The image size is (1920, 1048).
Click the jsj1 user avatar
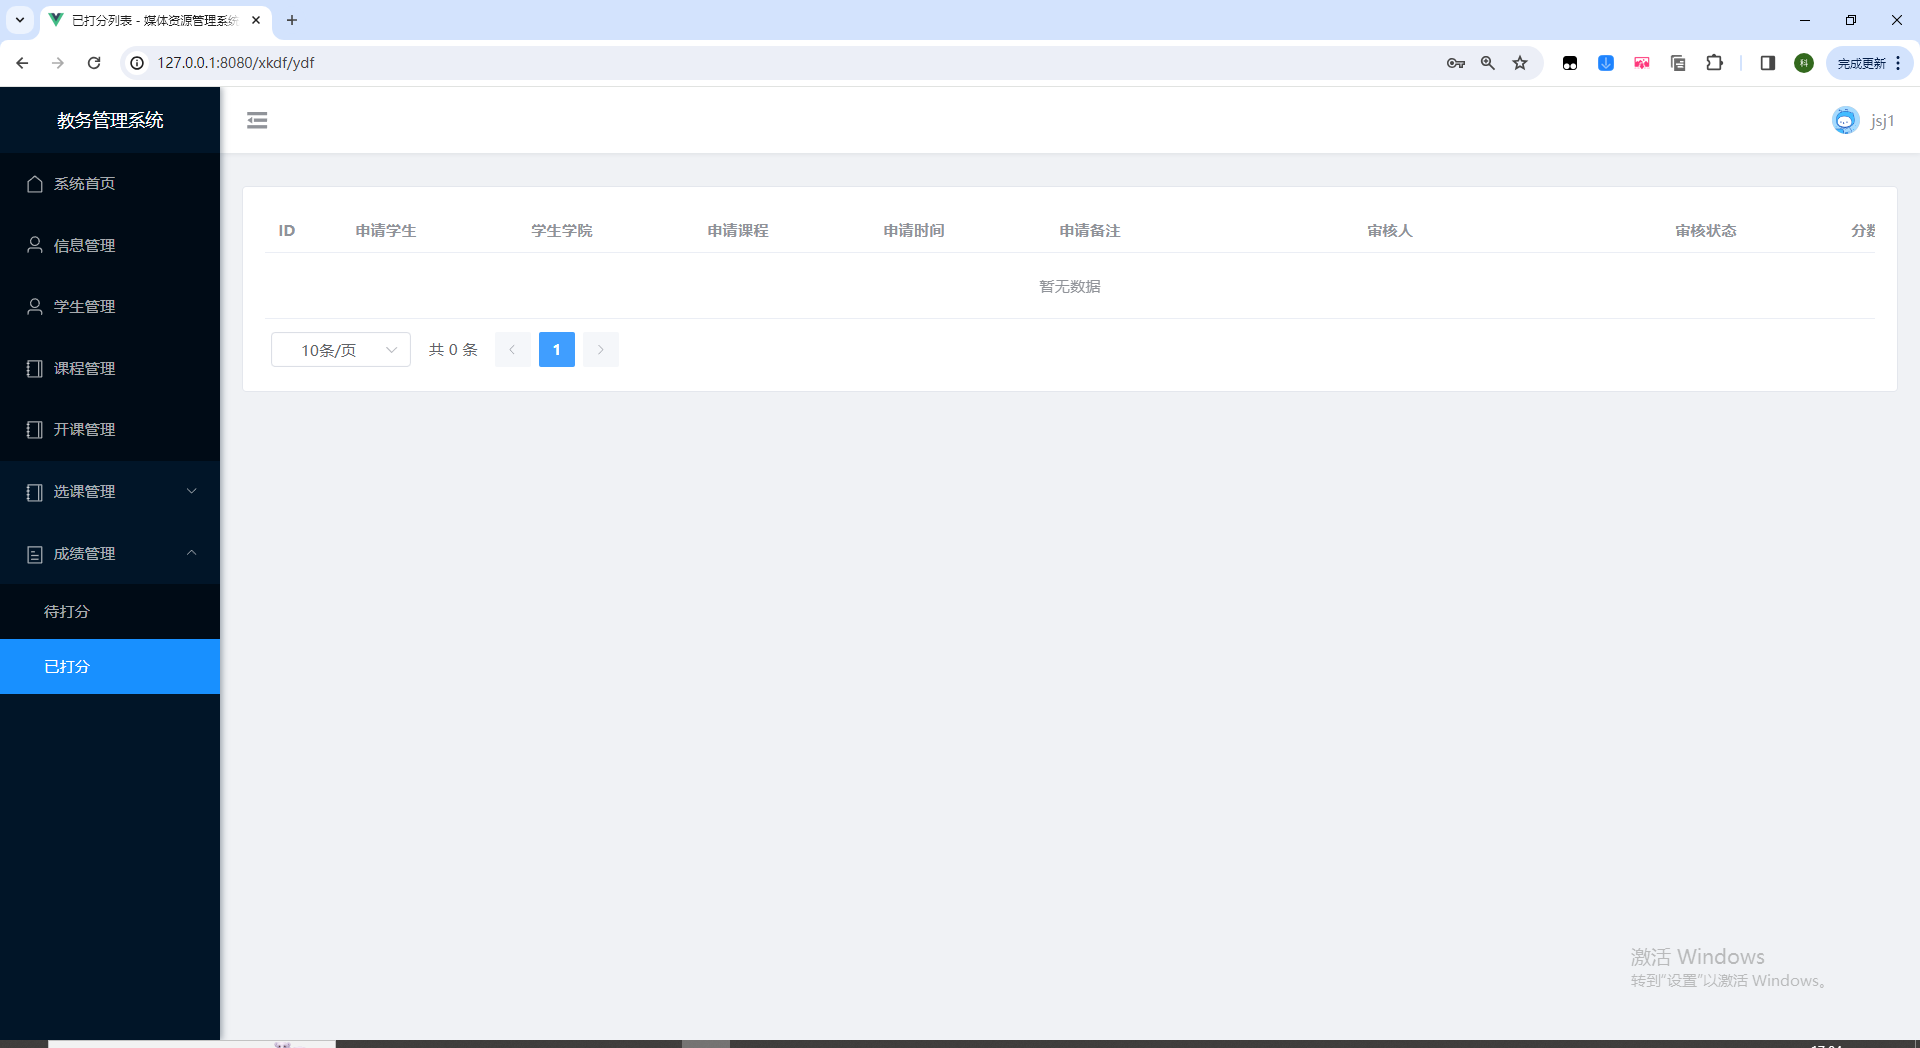tap(1845, 120)
